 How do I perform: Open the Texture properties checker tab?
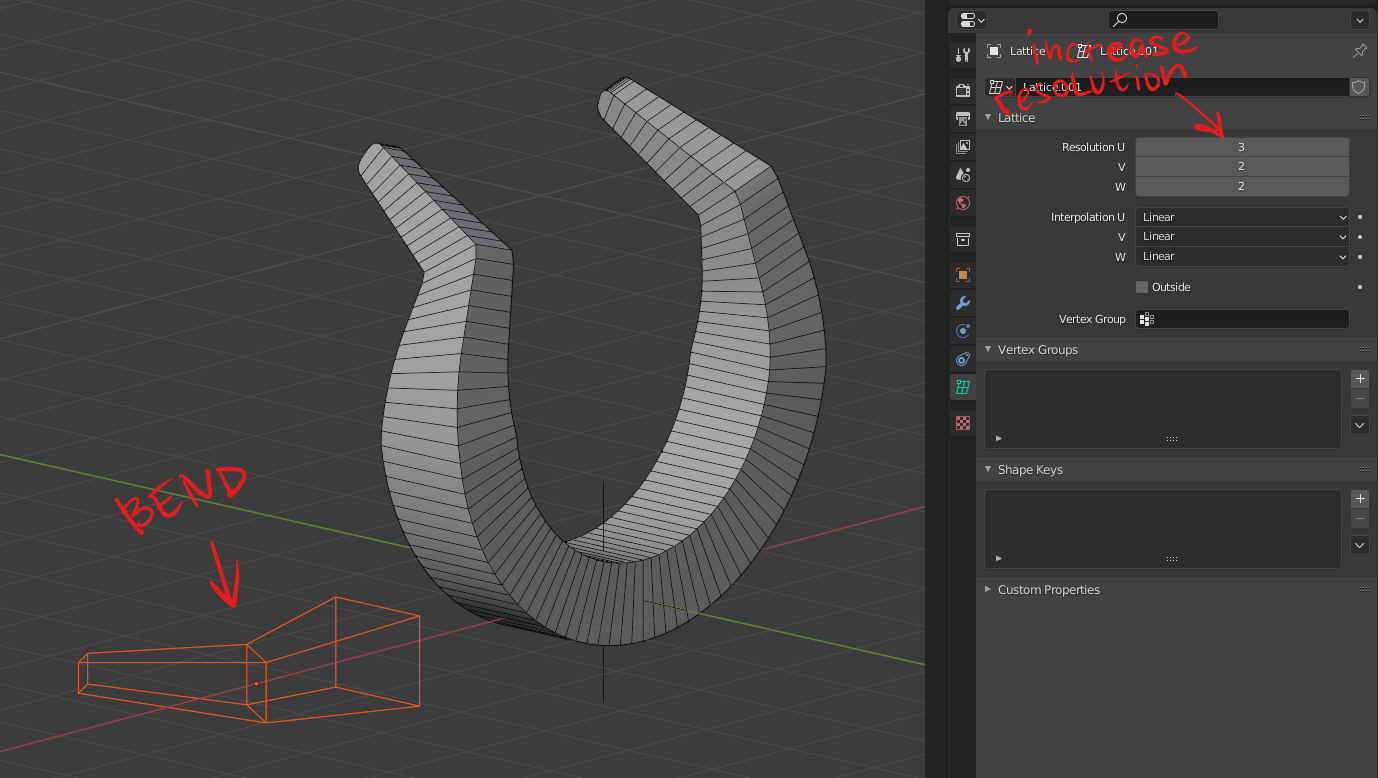pyautogui.click(x=963, y=423)
